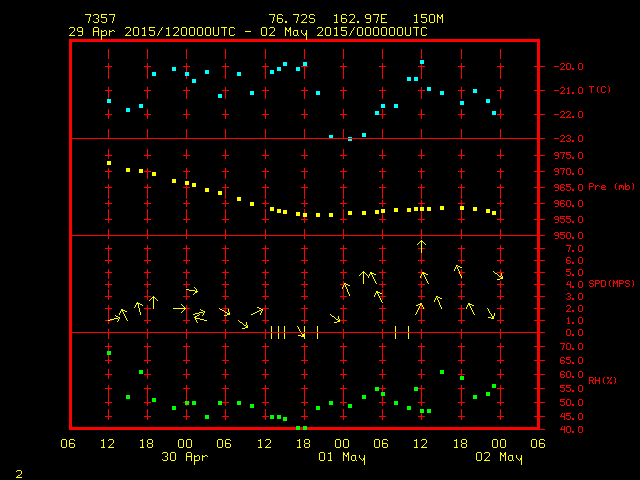Click the 950.0 pressure tick label

(566, 235)
